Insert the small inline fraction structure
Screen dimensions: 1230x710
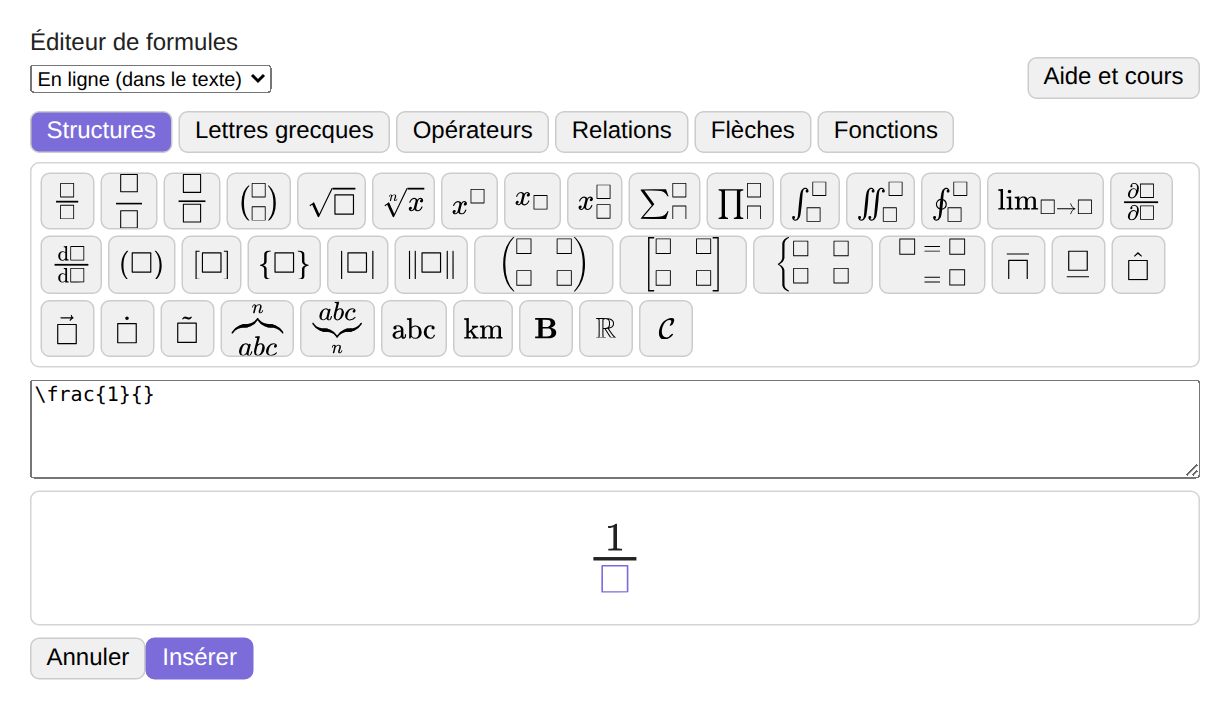coord(67,201)
